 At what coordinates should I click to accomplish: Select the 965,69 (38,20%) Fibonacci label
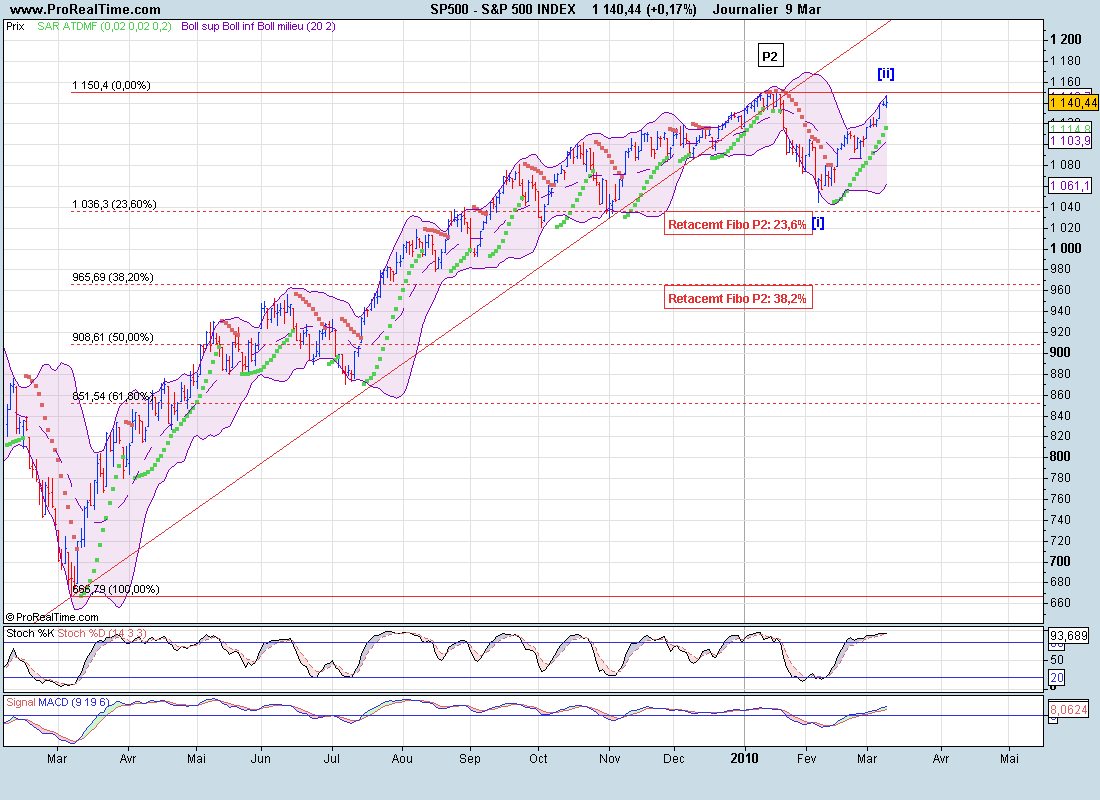click(x=112, y=278)
